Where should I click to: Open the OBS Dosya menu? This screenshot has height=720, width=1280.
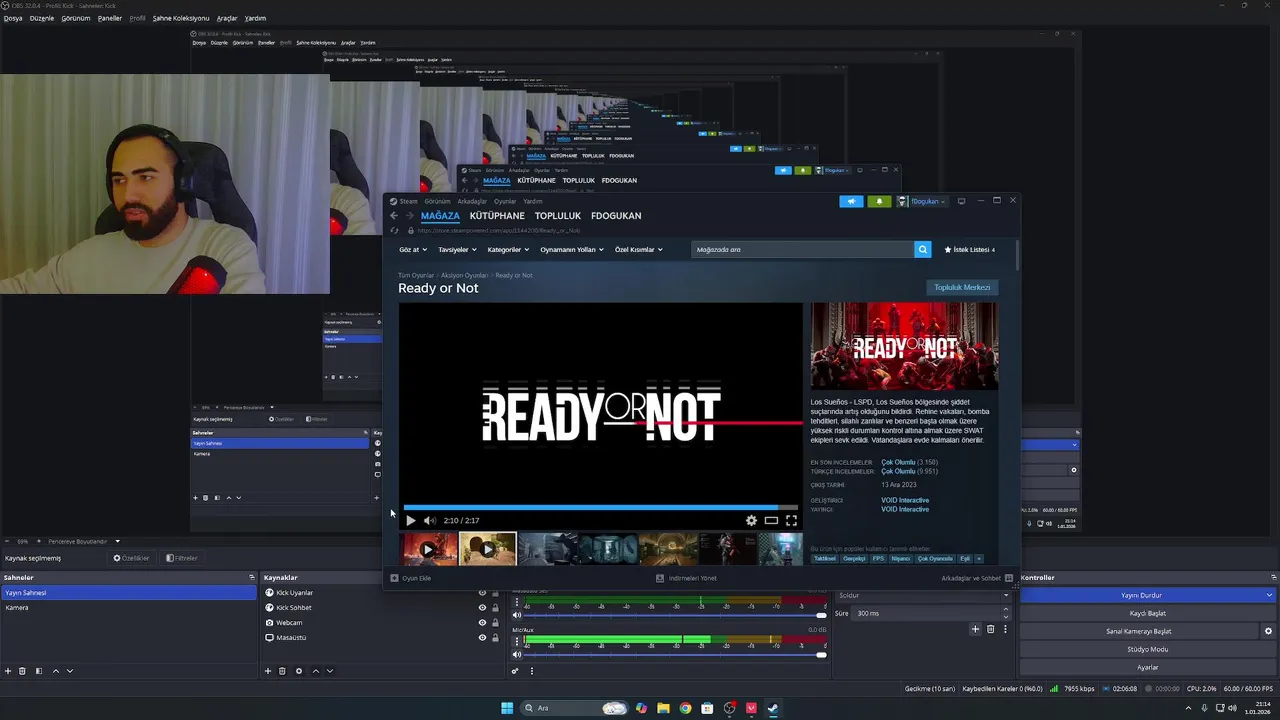[x=12, y=18]
